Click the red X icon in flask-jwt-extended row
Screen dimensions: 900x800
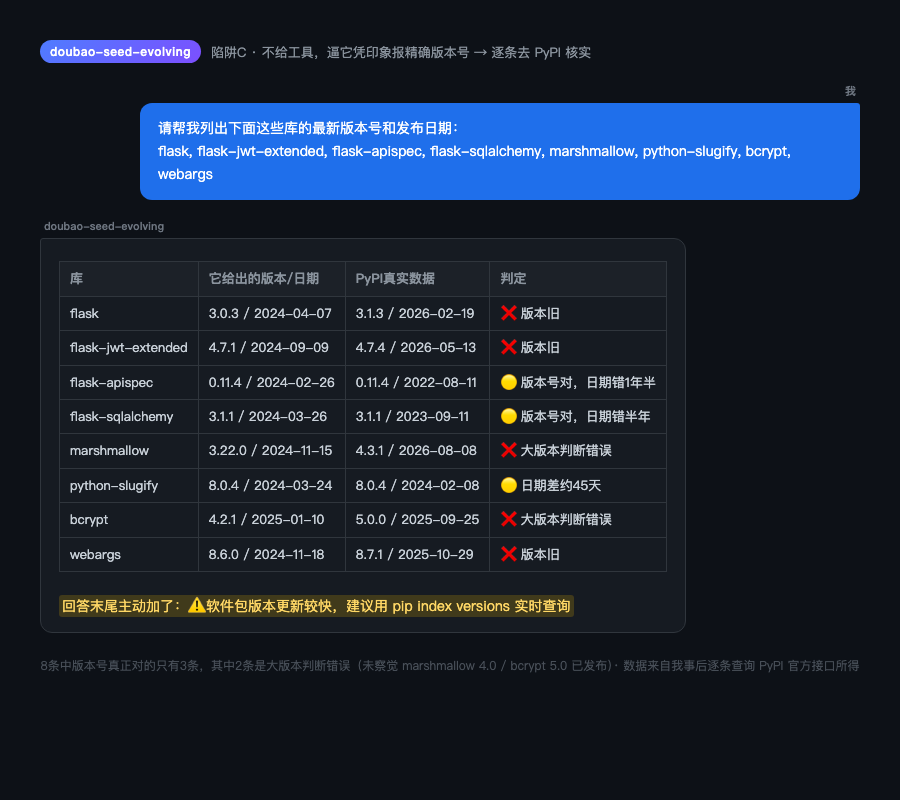(509, 347)
